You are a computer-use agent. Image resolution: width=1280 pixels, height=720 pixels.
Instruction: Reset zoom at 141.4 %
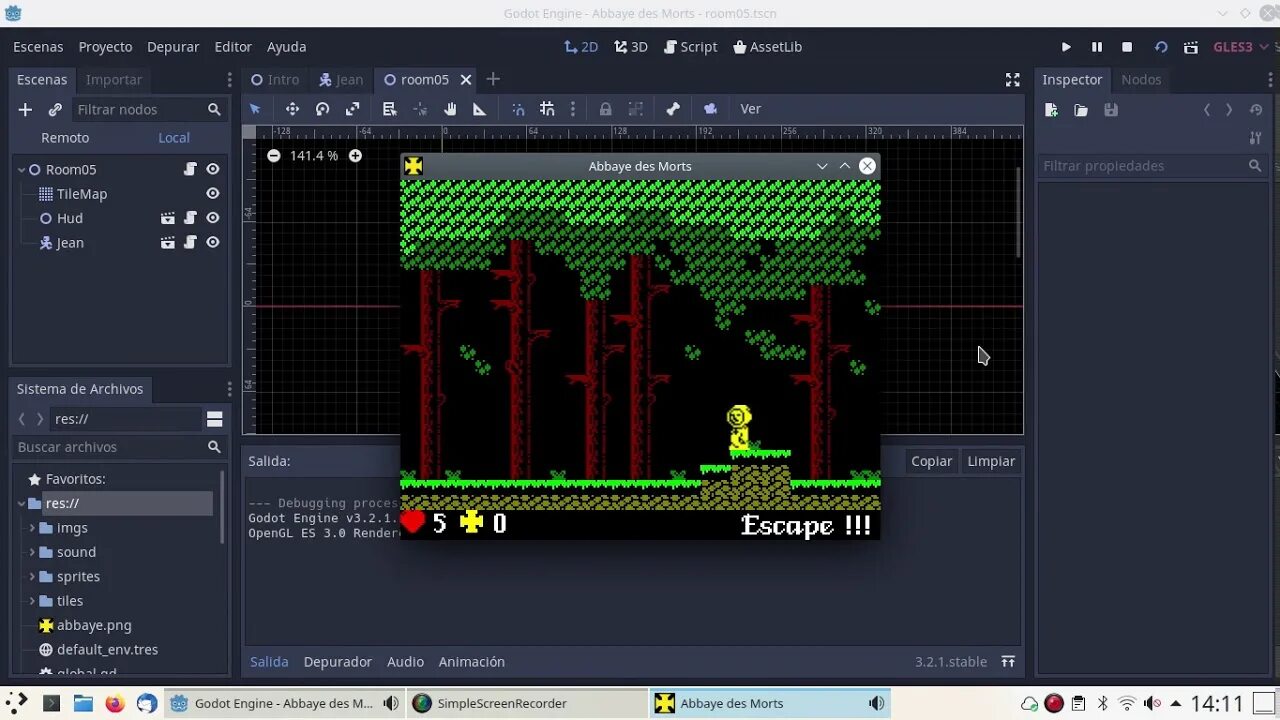[314, 156]
